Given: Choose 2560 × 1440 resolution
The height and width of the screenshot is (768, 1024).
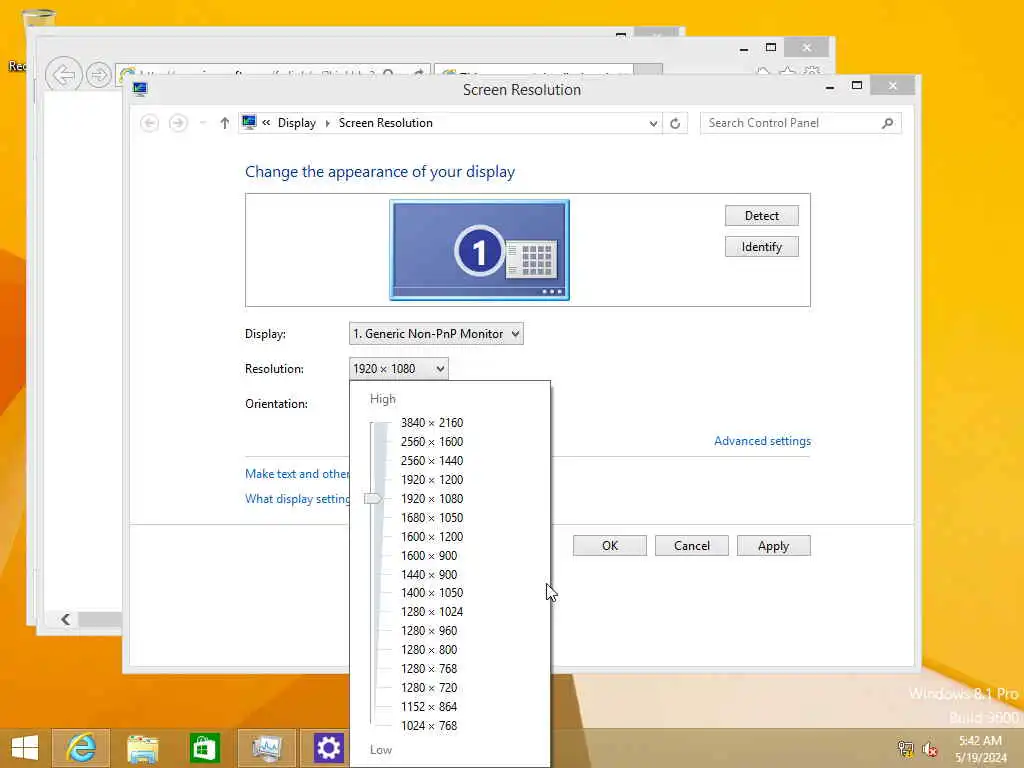Looking at the screenshot, I should [x=432, y=460].
